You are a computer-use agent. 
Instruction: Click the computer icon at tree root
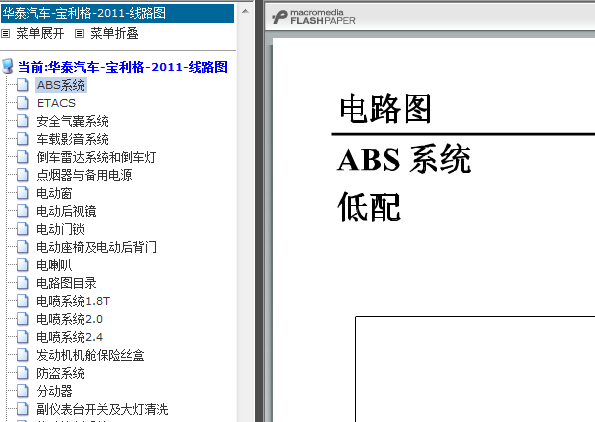tap(8, 66)
